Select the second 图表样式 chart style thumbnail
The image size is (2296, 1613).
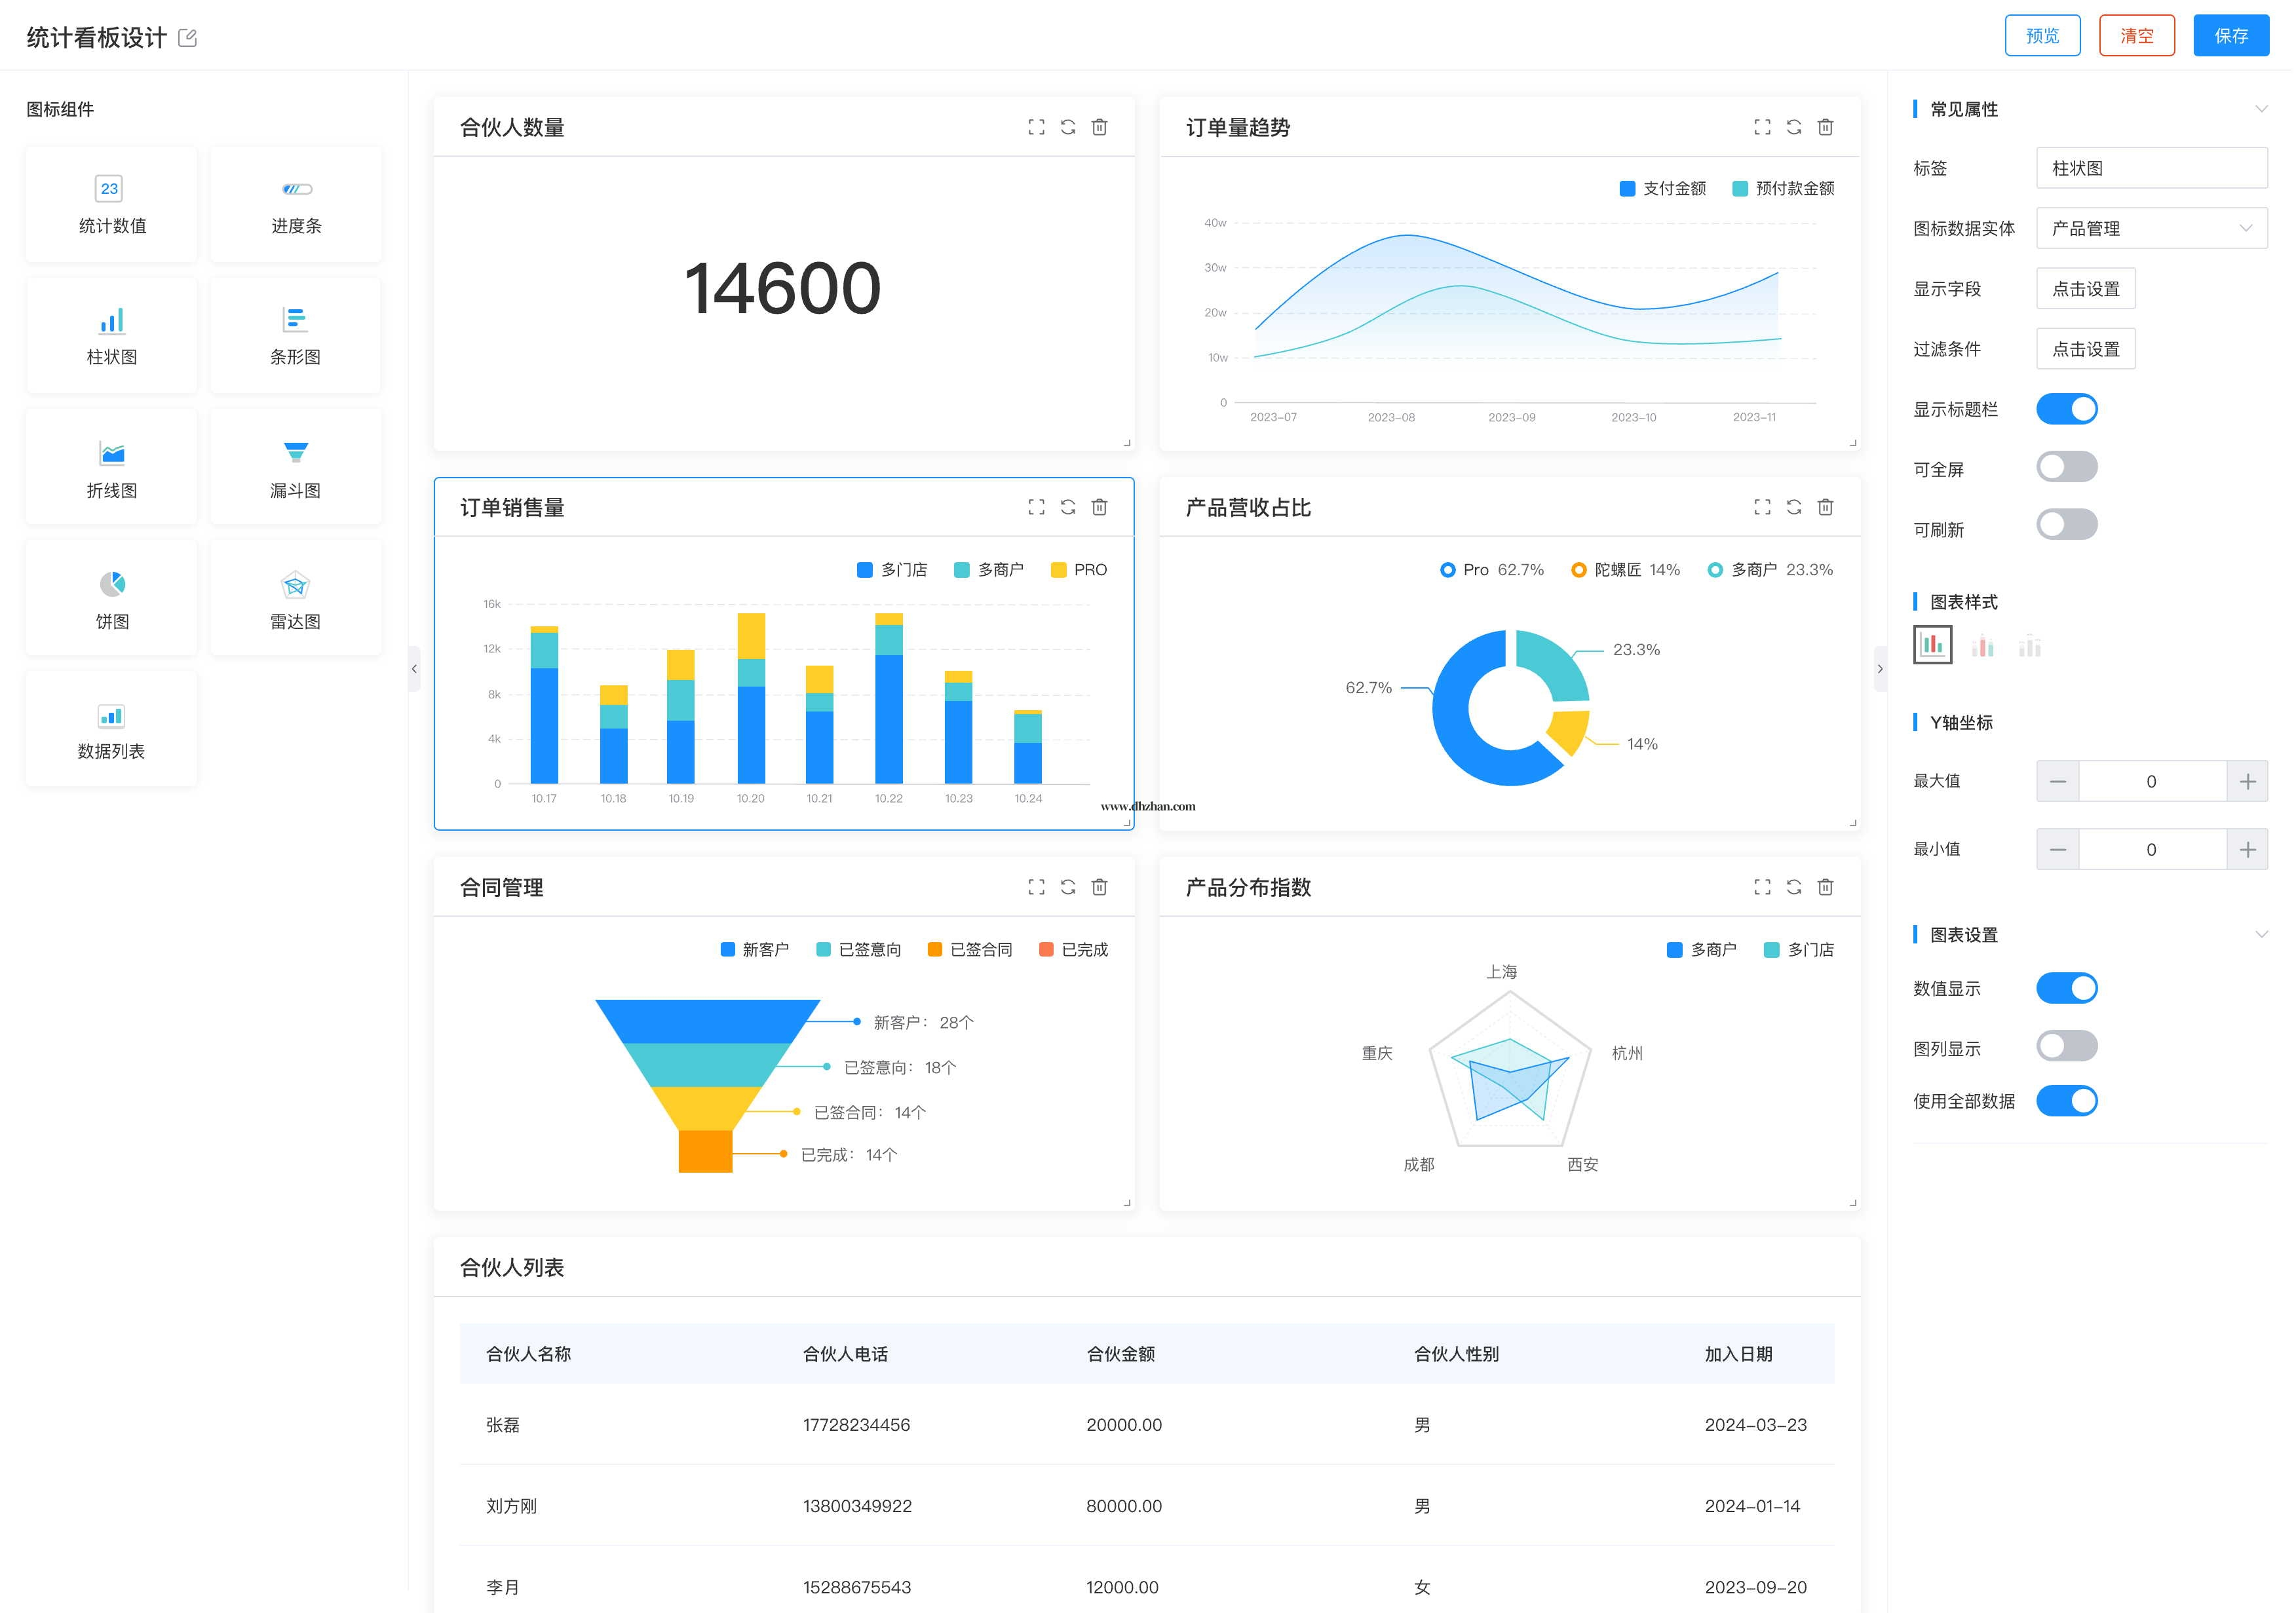click(x=1982, y=646)
